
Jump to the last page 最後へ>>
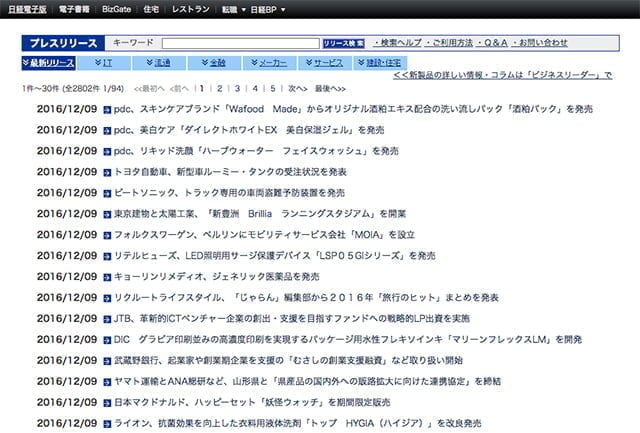click(330, 89)
